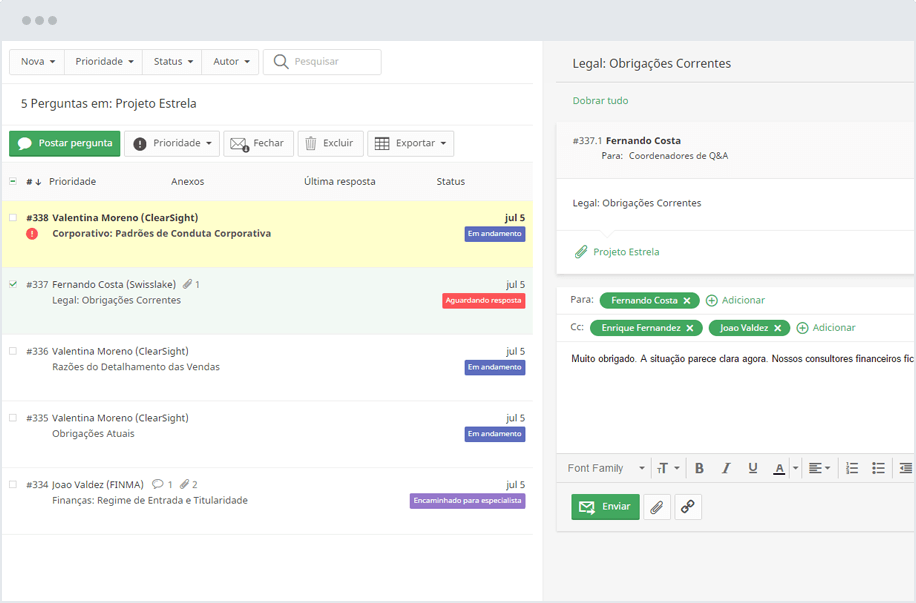Insert a numbered list in editor
The width and height of the screenshot is (916, 603).
coord(852,468)
